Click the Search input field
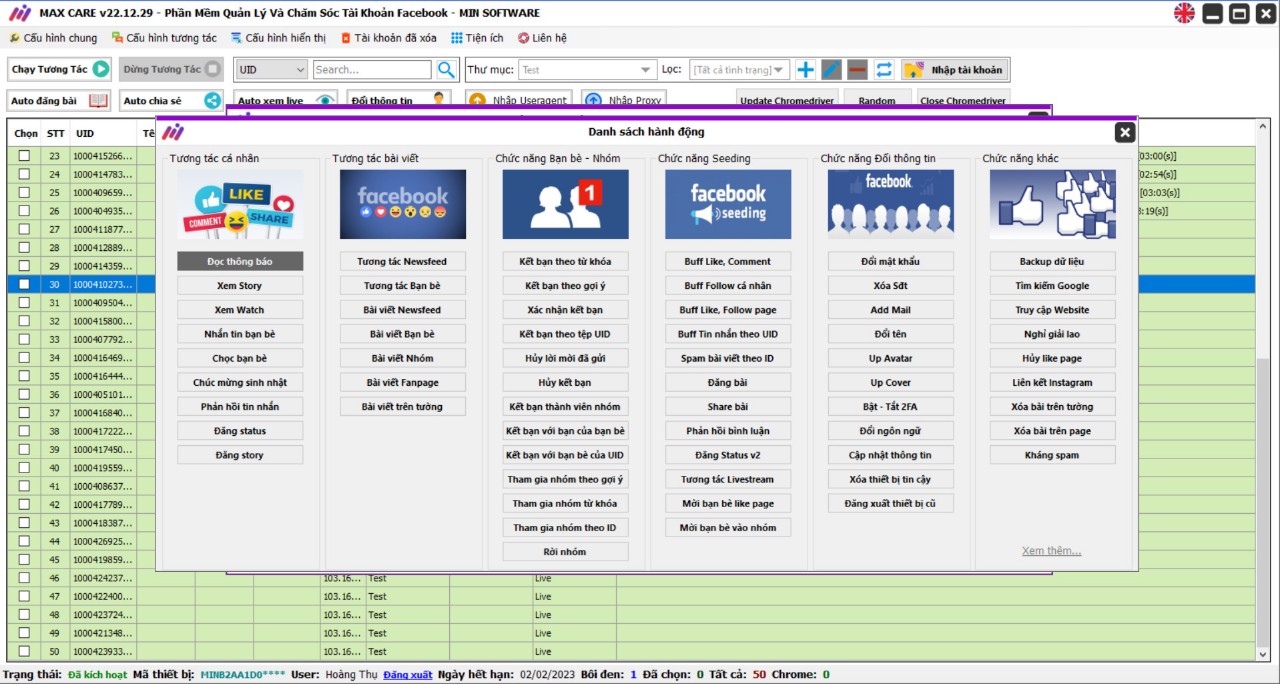Viewport: 1280px width, 684px height. click(372, 70)
